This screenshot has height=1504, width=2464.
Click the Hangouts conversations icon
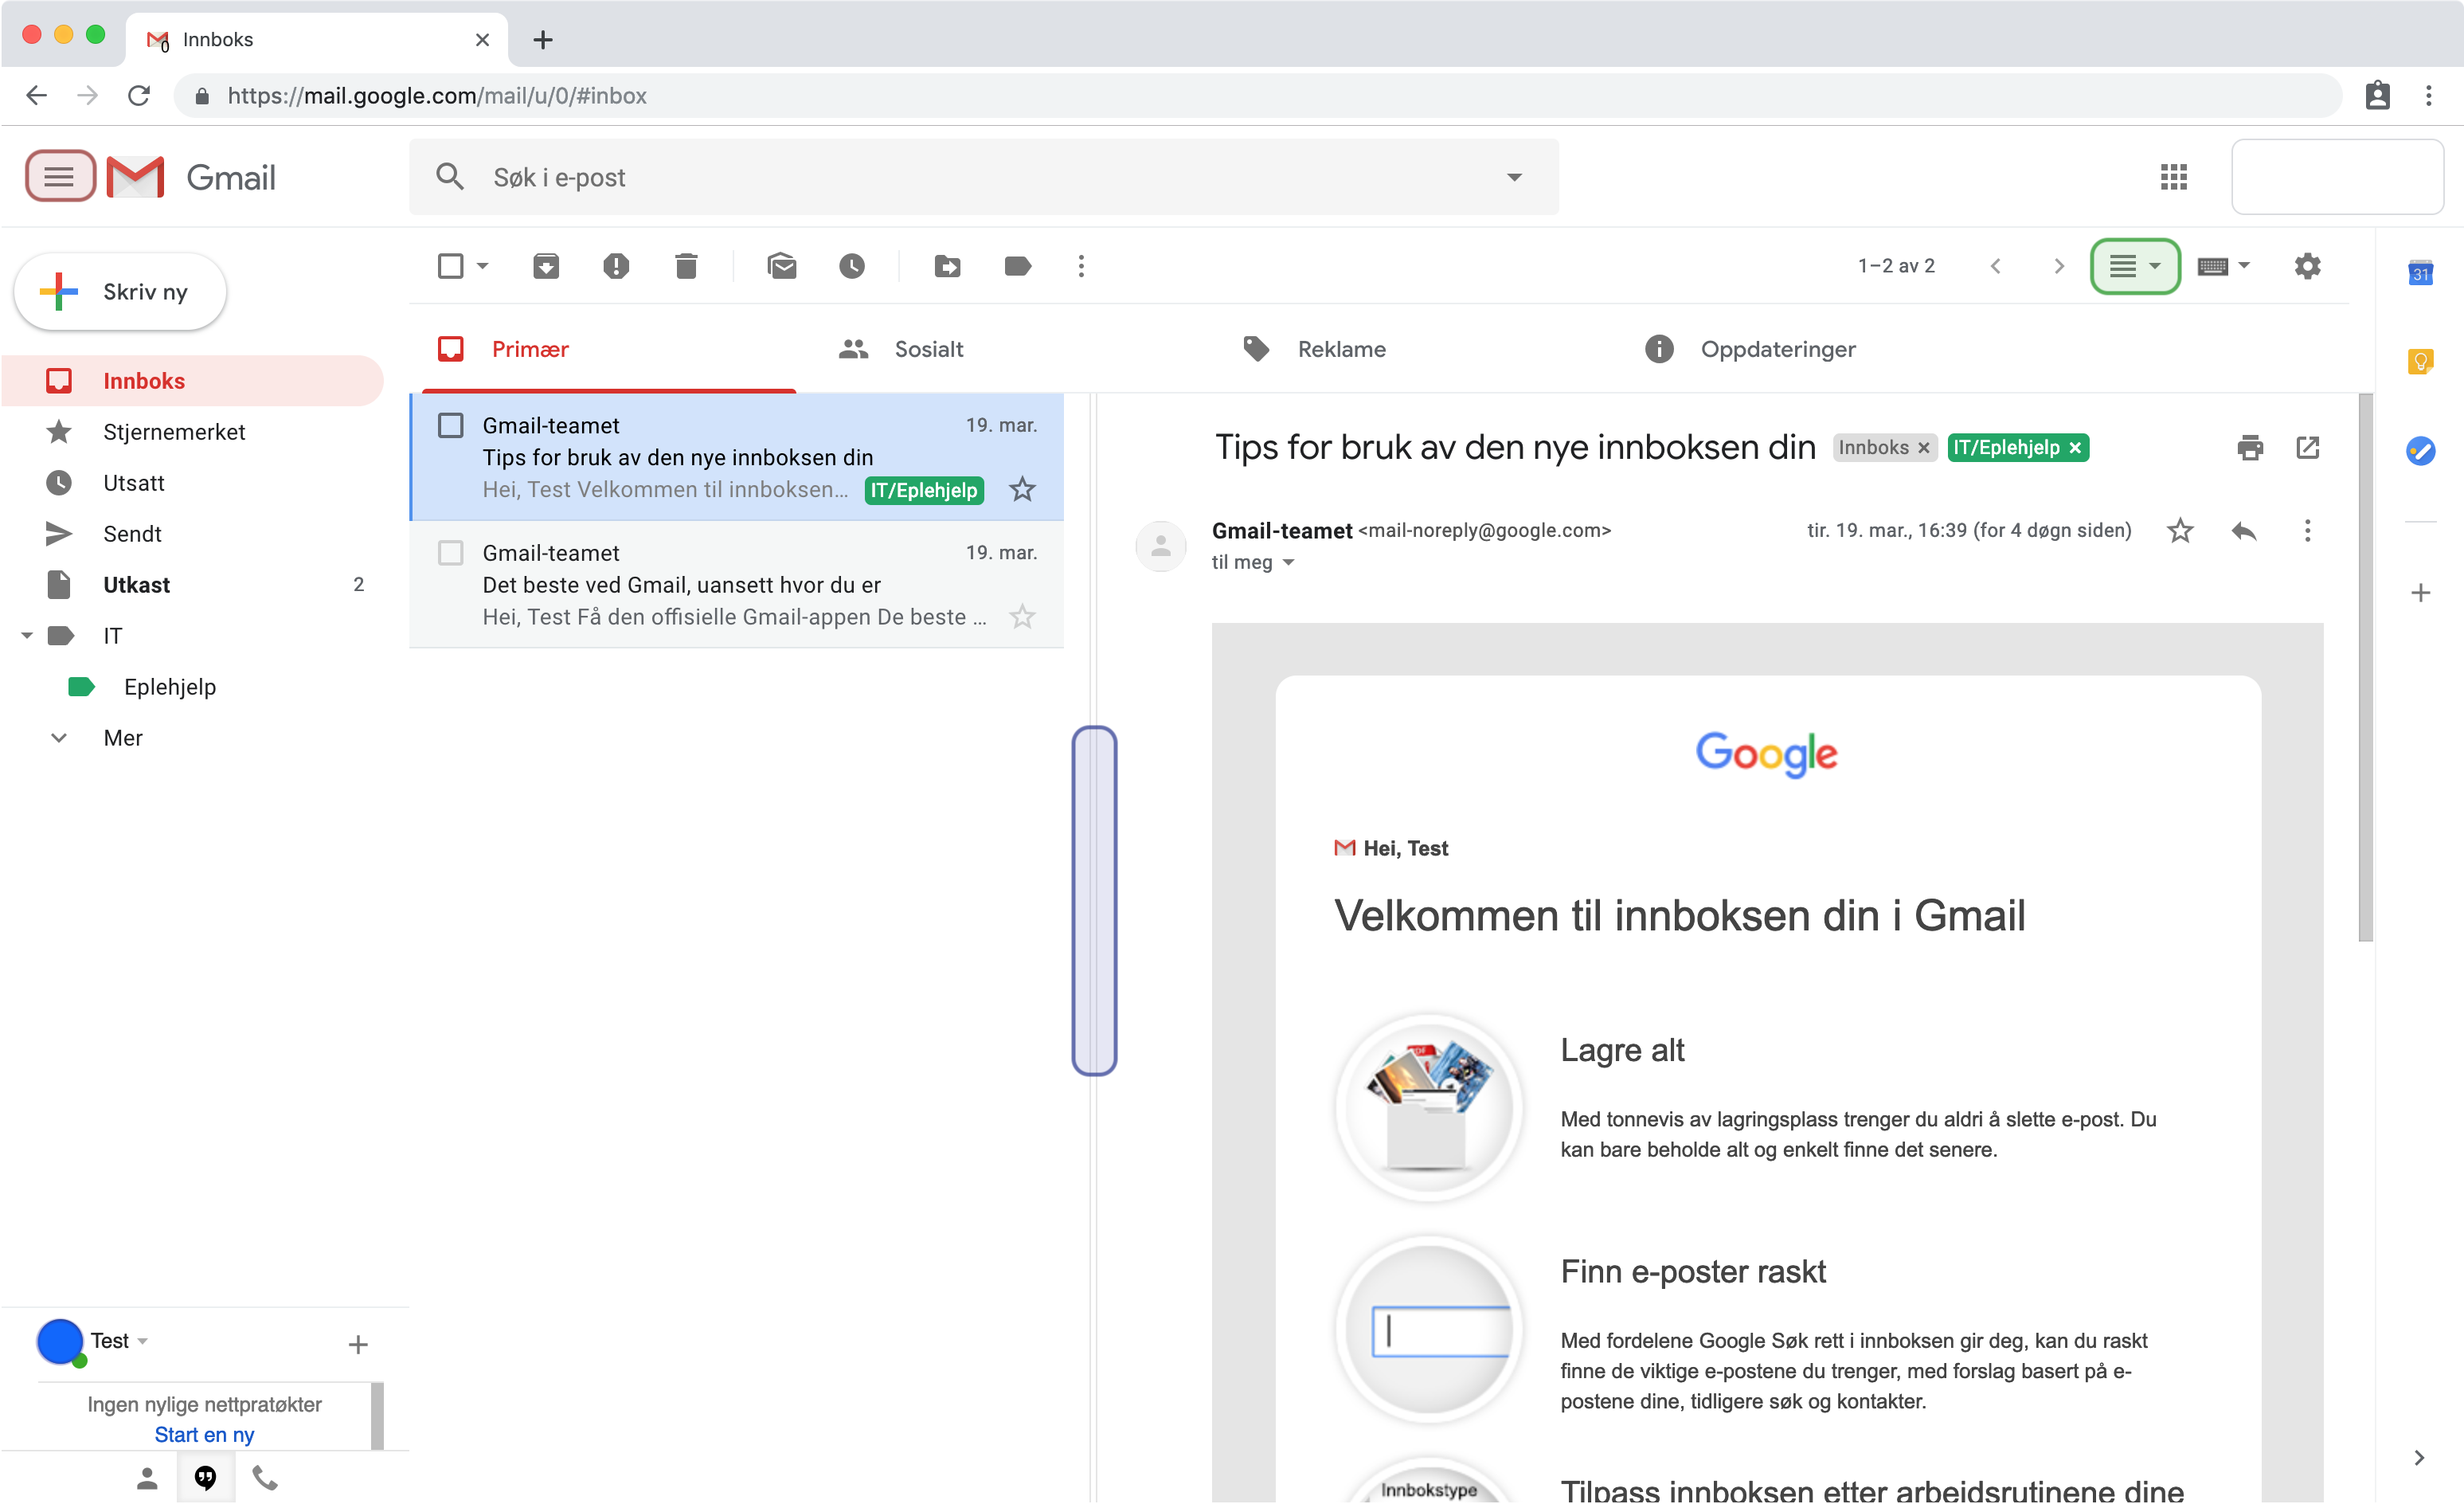click(205, 1477)
